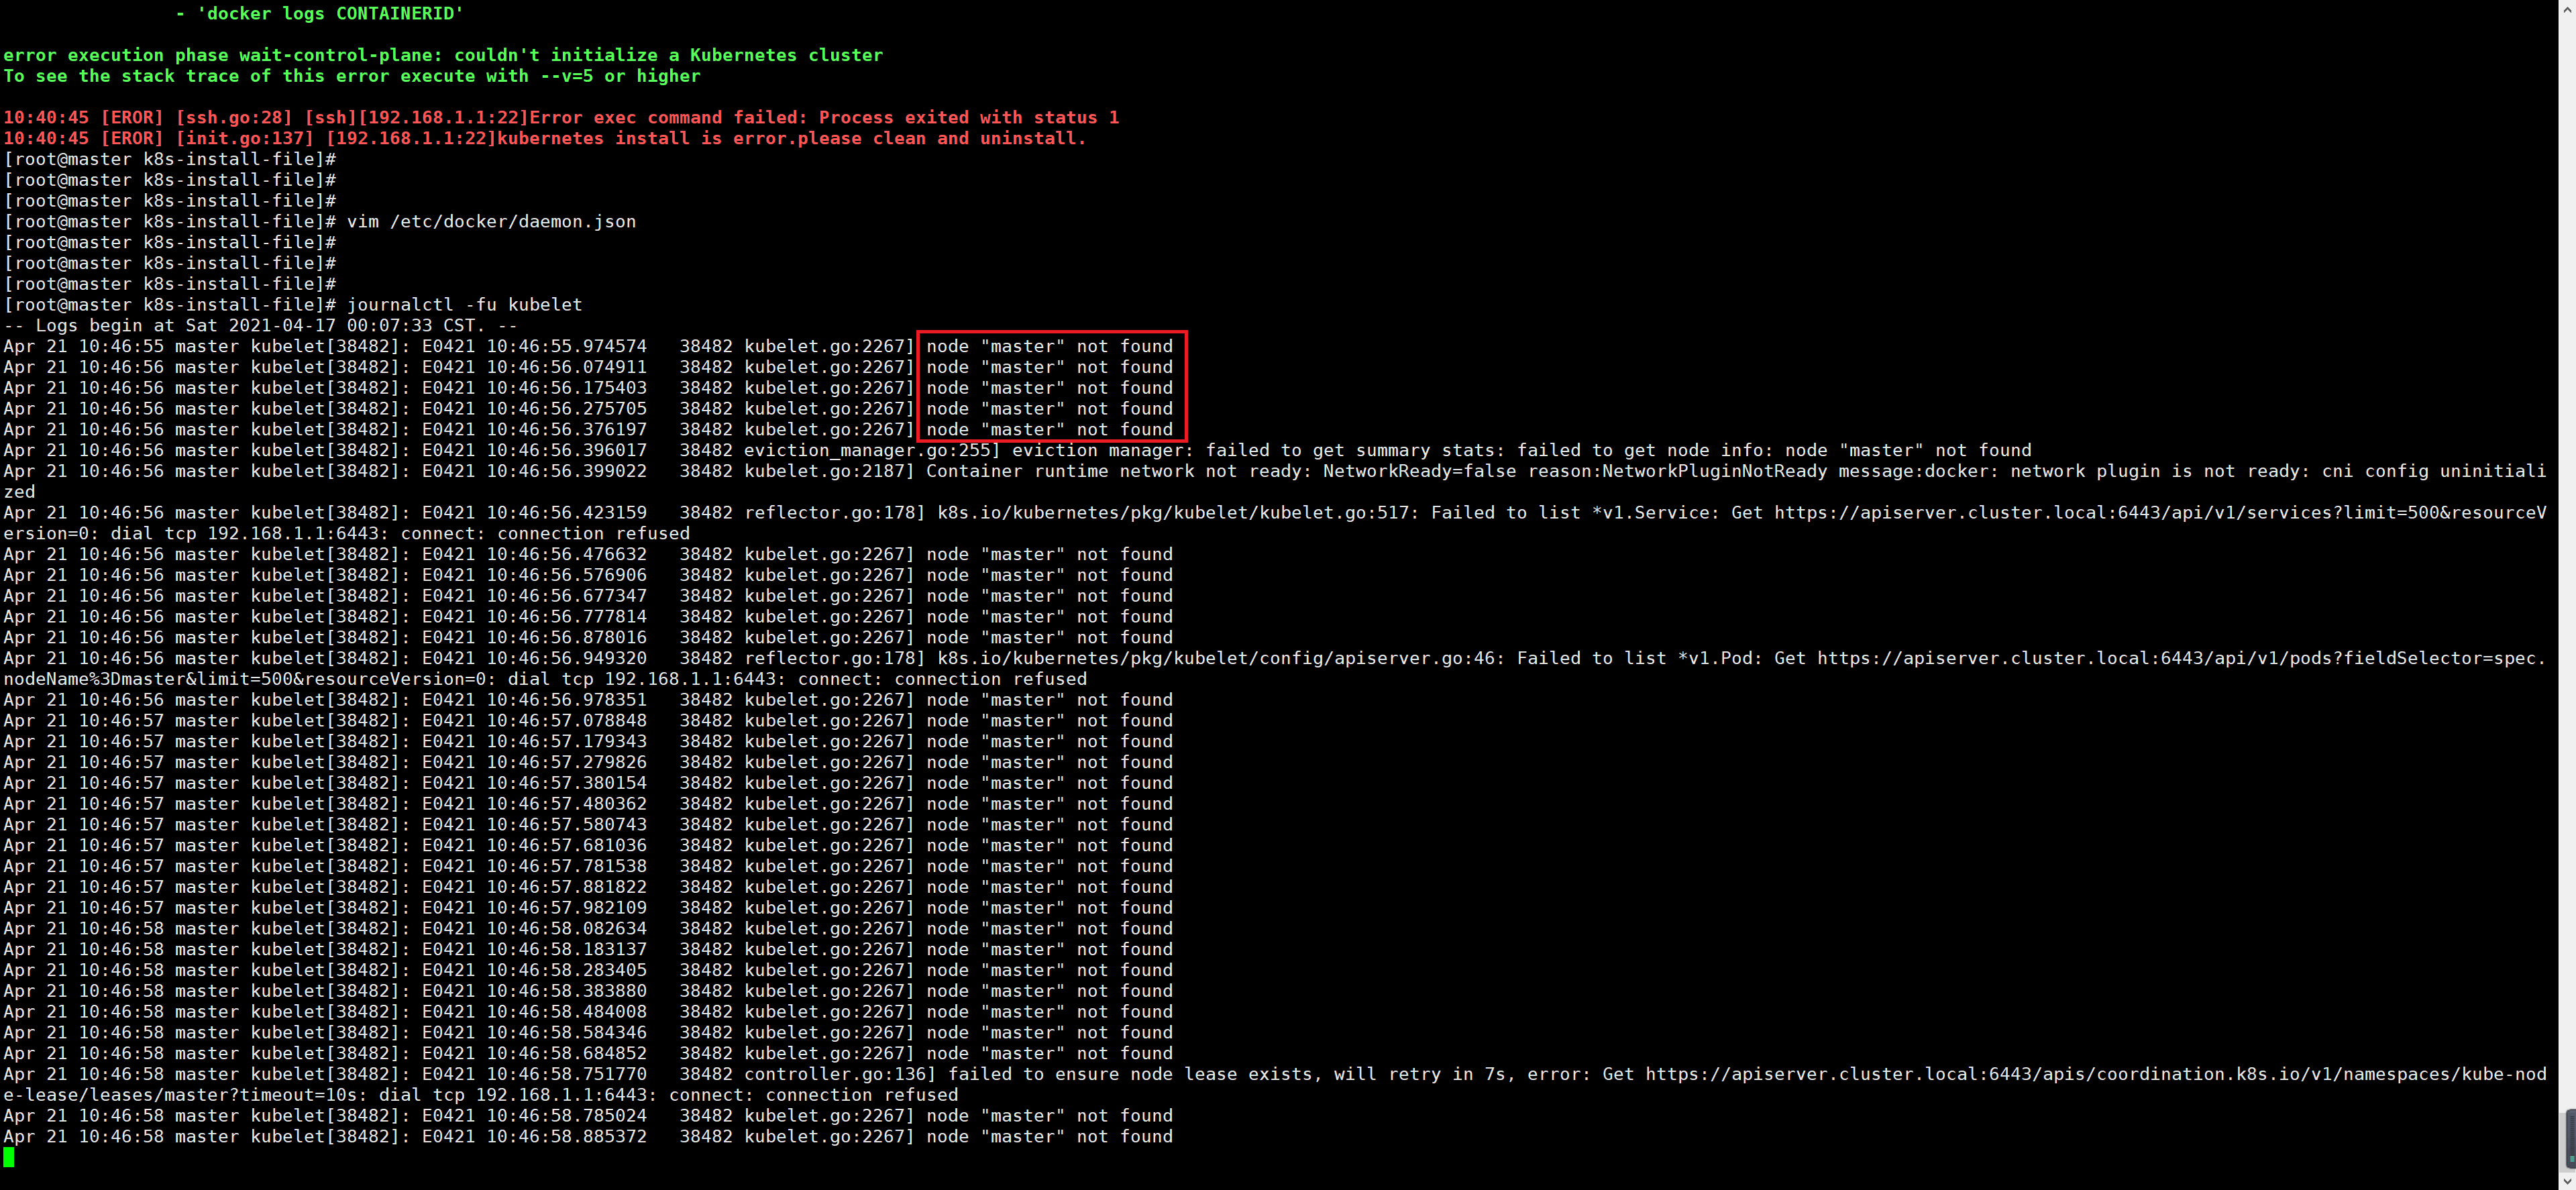2576x1190 pixels.
Task: Click the 'journalctl -fu kubelet' command
Action: point(464,305)
